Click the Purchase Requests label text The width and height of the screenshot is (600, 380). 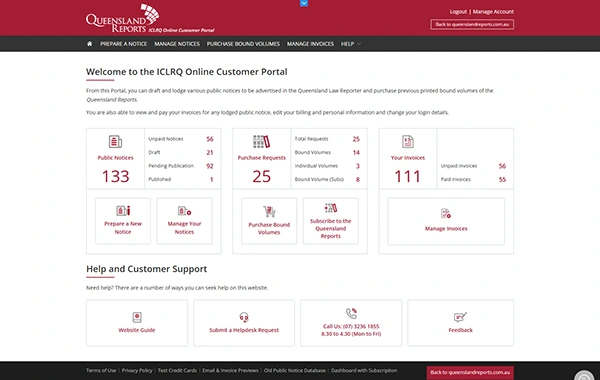[261, 158]
